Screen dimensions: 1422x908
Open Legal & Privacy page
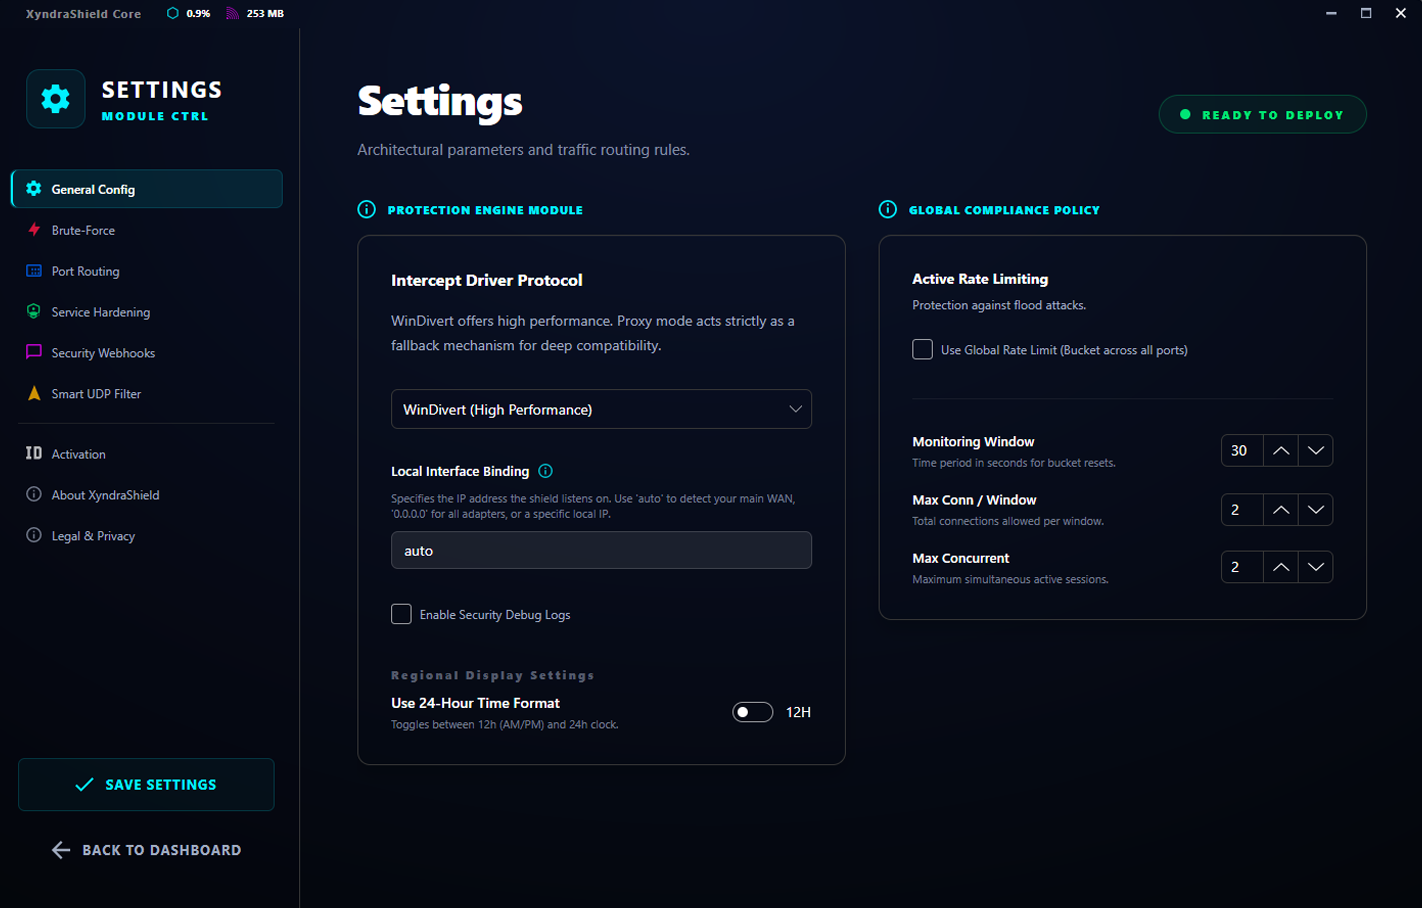click(x=147, y=536)
